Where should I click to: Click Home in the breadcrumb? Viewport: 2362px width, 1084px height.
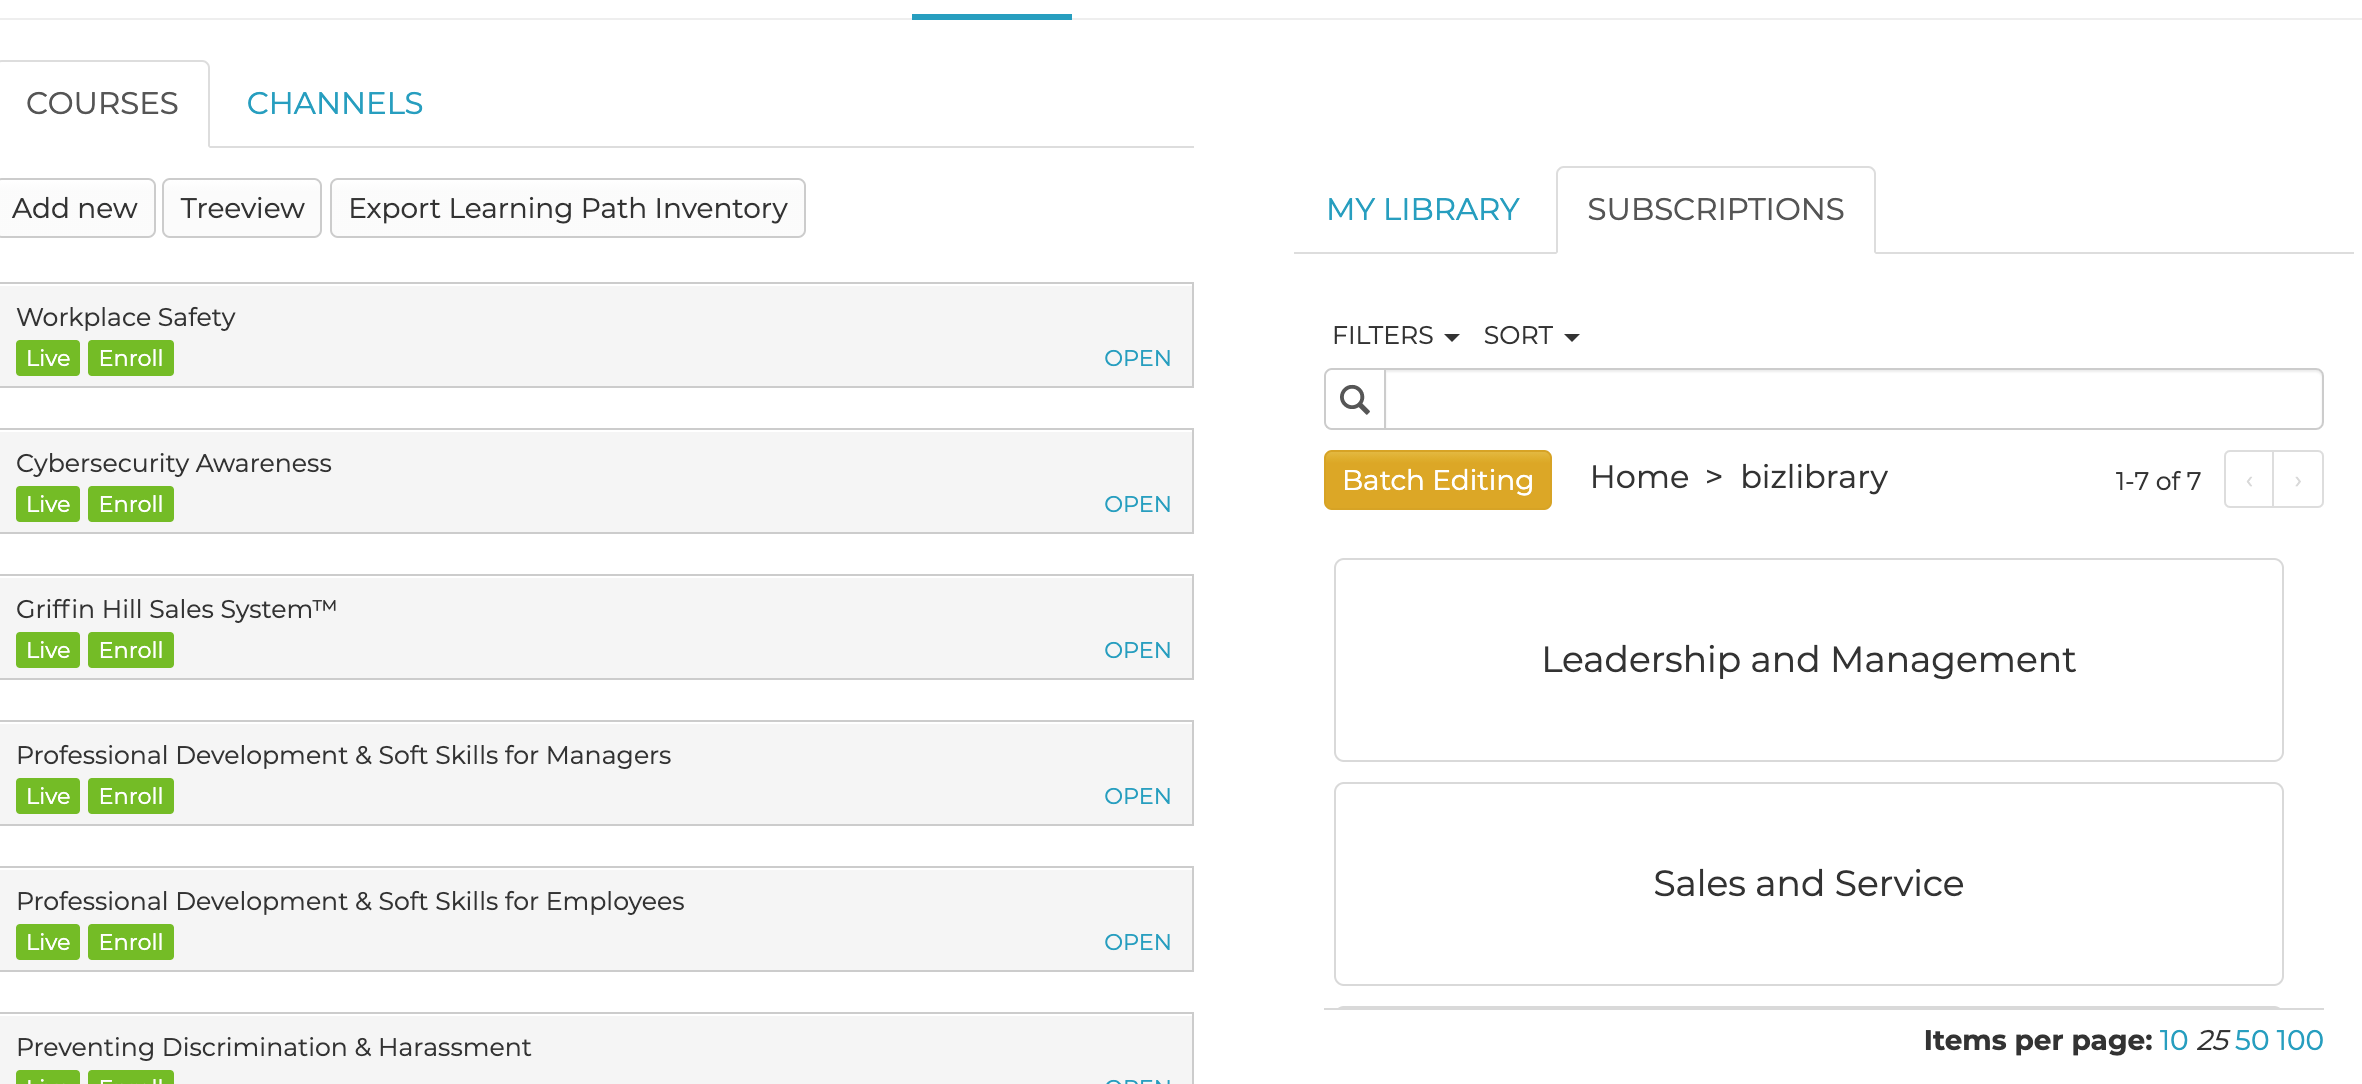click(x=1639, y=478)
